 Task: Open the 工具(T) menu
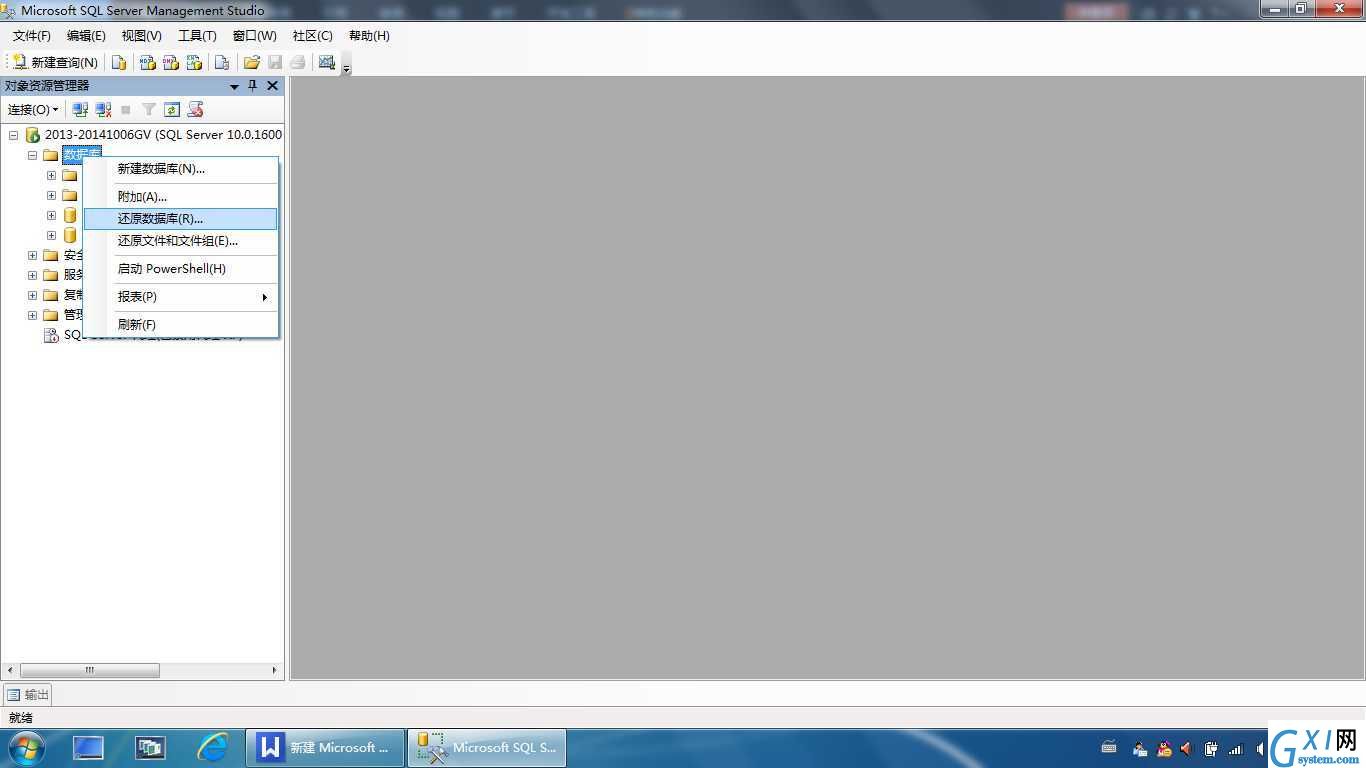(197, 35)
